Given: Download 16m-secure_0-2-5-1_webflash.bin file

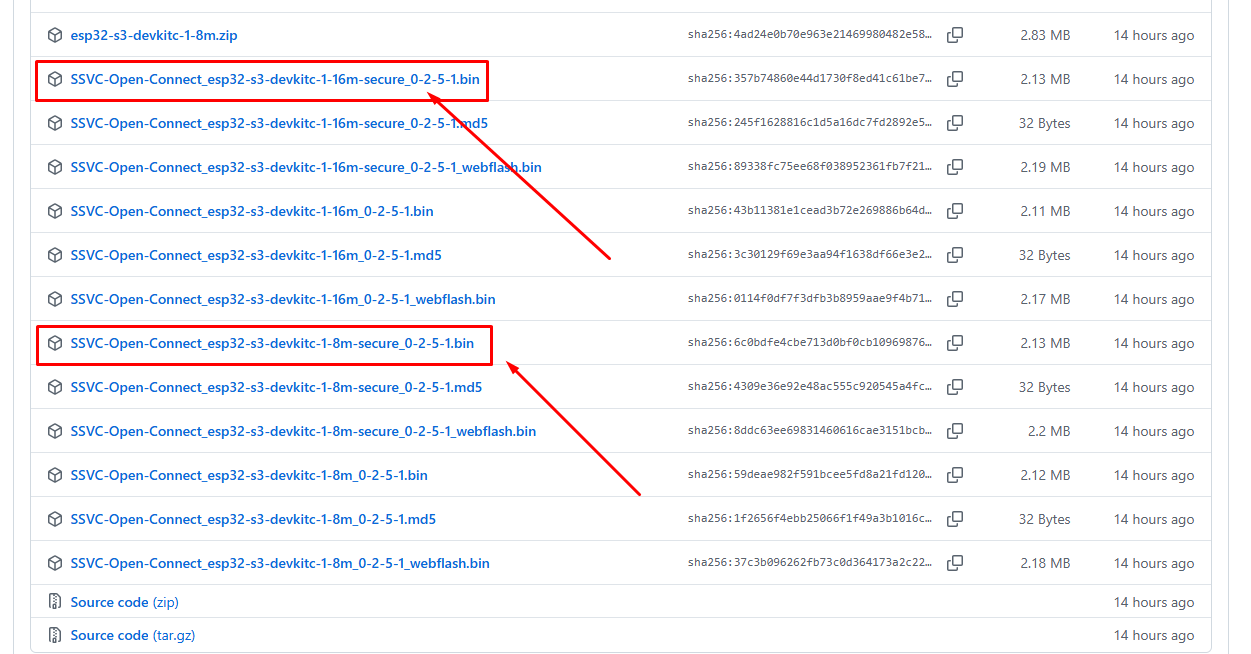Looking at the screenshot, I should point(305,167).
